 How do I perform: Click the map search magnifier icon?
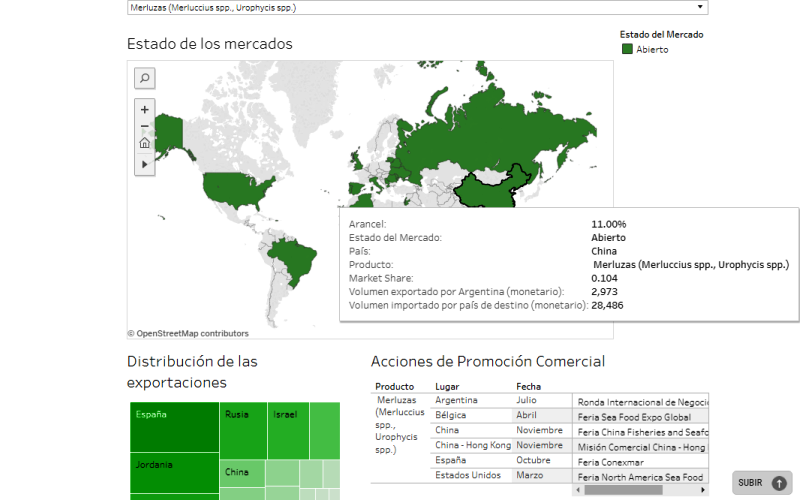pyautogui.click(x=144, y=78)
